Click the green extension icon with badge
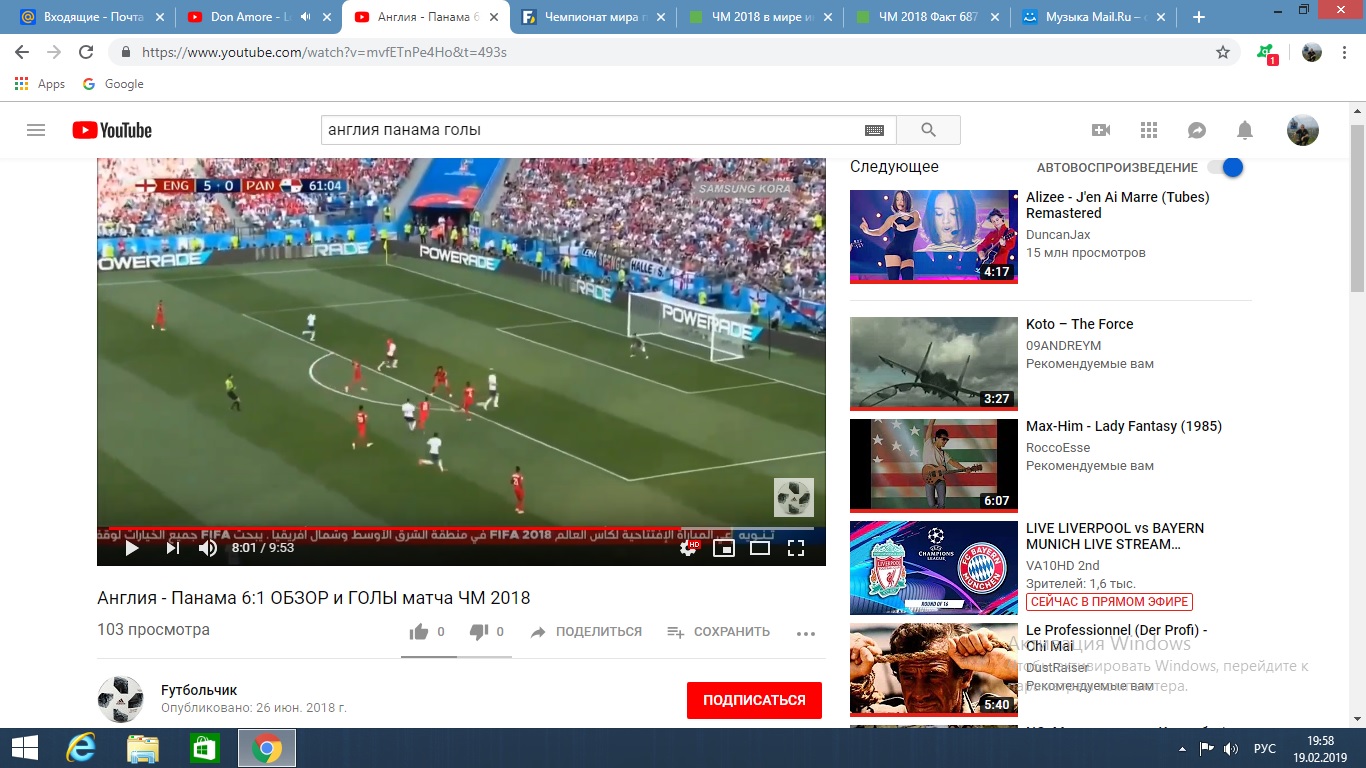 [x=1266, y=53]
